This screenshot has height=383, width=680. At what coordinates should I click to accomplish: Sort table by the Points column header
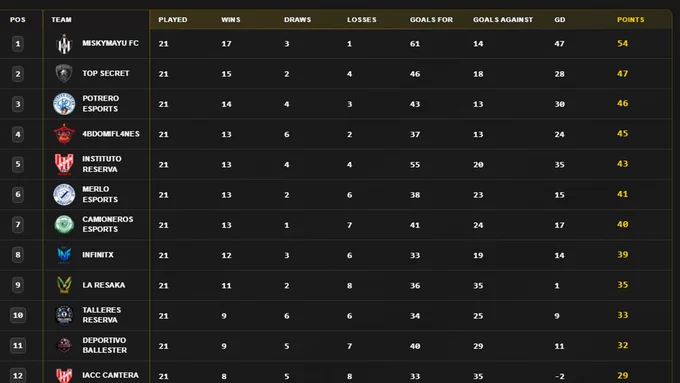pyautogui.click(x=631, y=20)
